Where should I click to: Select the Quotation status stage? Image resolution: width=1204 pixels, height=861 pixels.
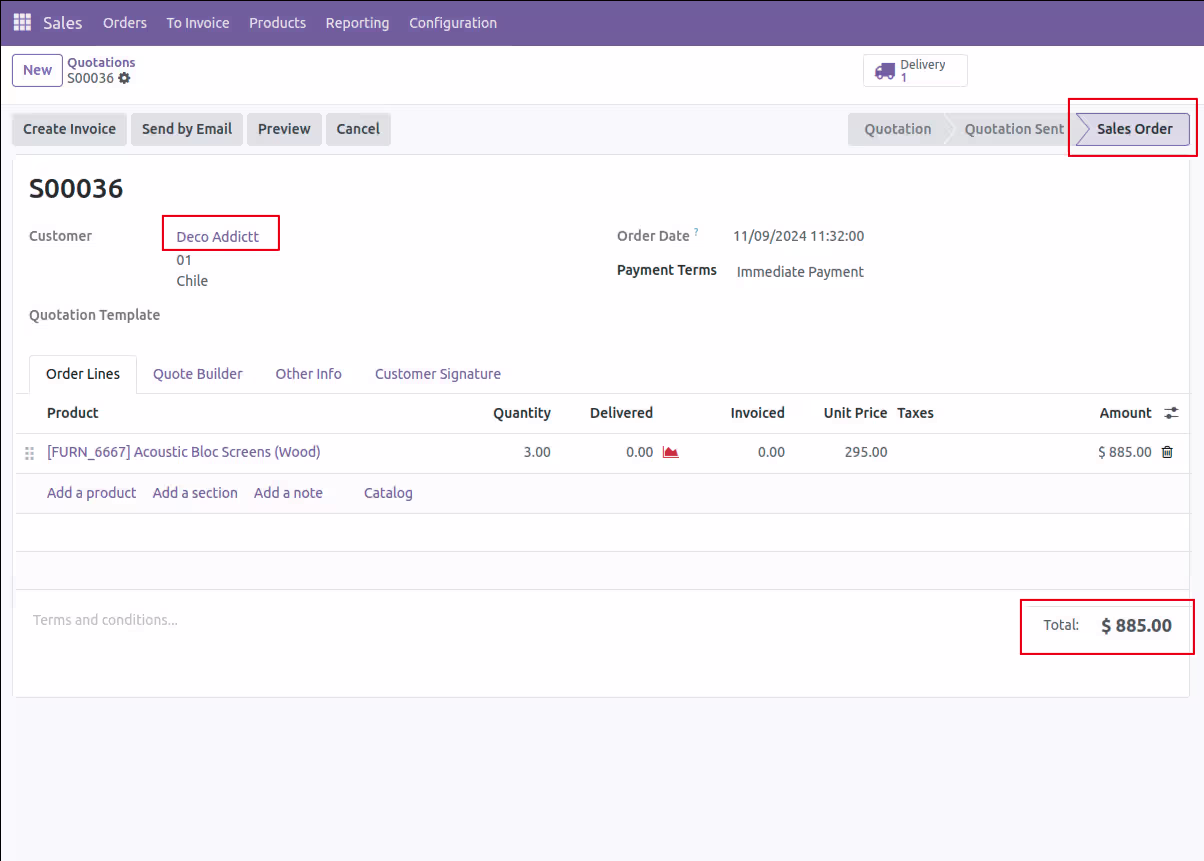point(897,129)
